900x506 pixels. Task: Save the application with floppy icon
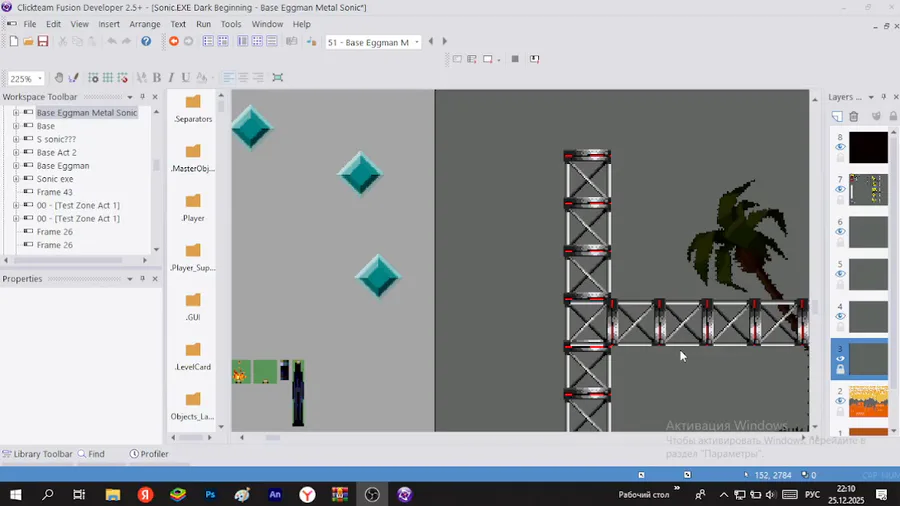click(x=43, y=41)
